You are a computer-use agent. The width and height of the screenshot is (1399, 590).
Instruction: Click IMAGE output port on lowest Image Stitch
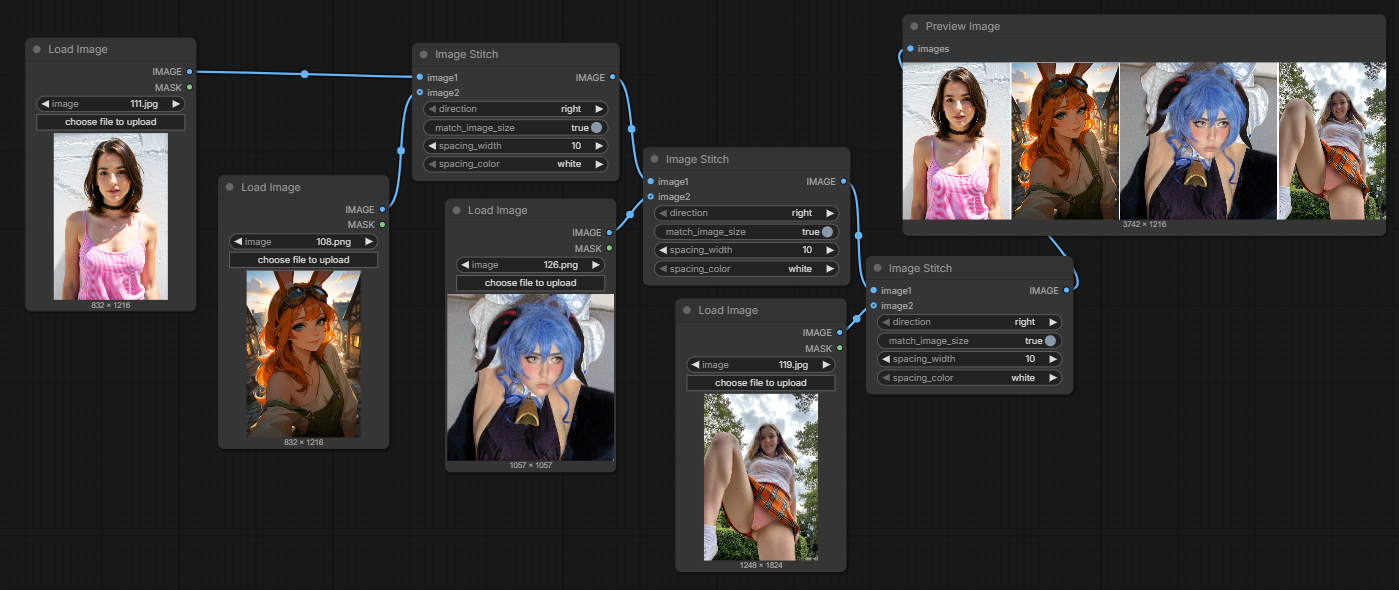(x=1067, y=291)
